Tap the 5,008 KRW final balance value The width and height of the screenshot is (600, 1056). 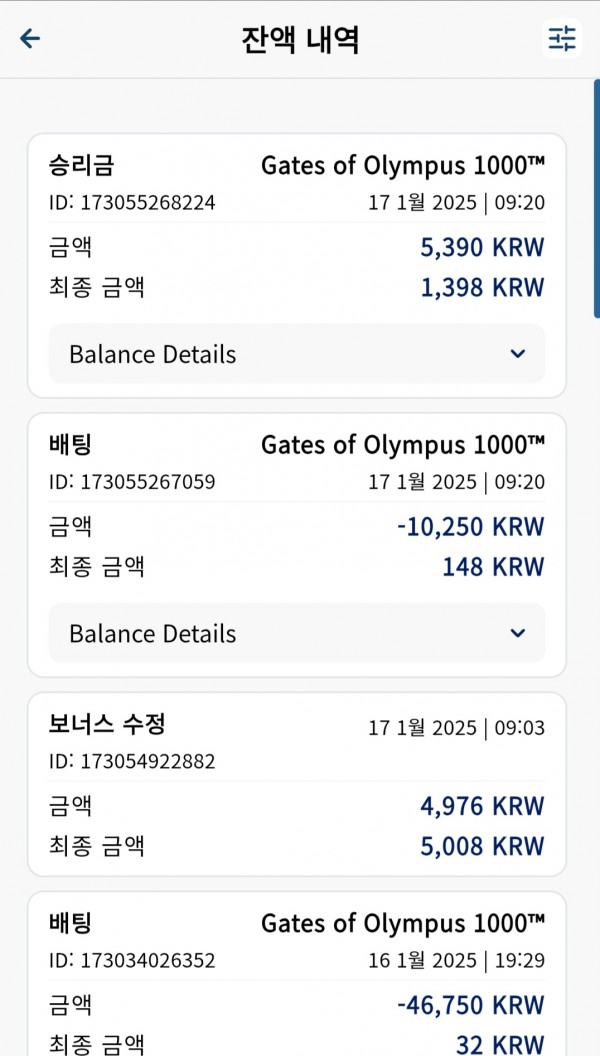click(x=482, y=847)
